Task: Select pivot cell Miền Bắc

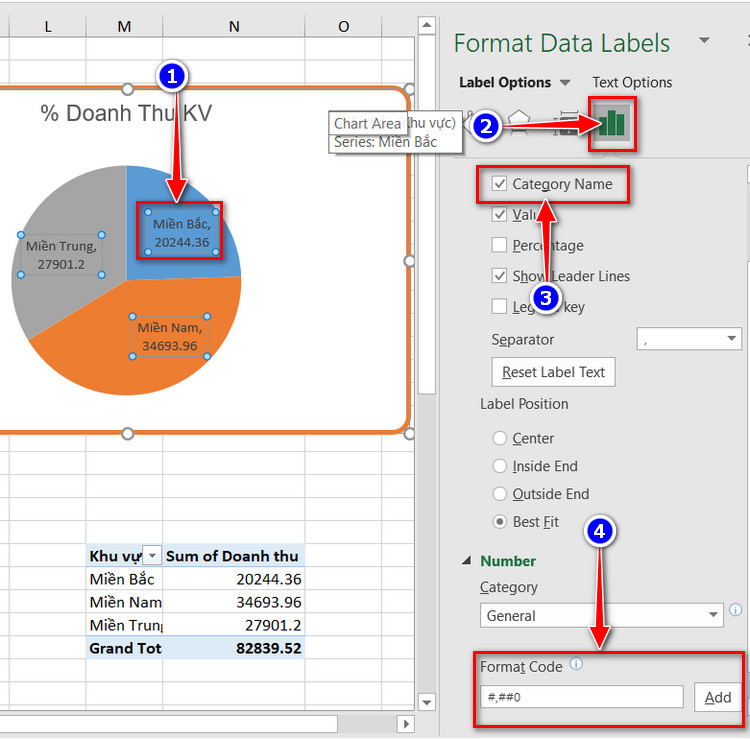Action: click(x=124, y=579)
